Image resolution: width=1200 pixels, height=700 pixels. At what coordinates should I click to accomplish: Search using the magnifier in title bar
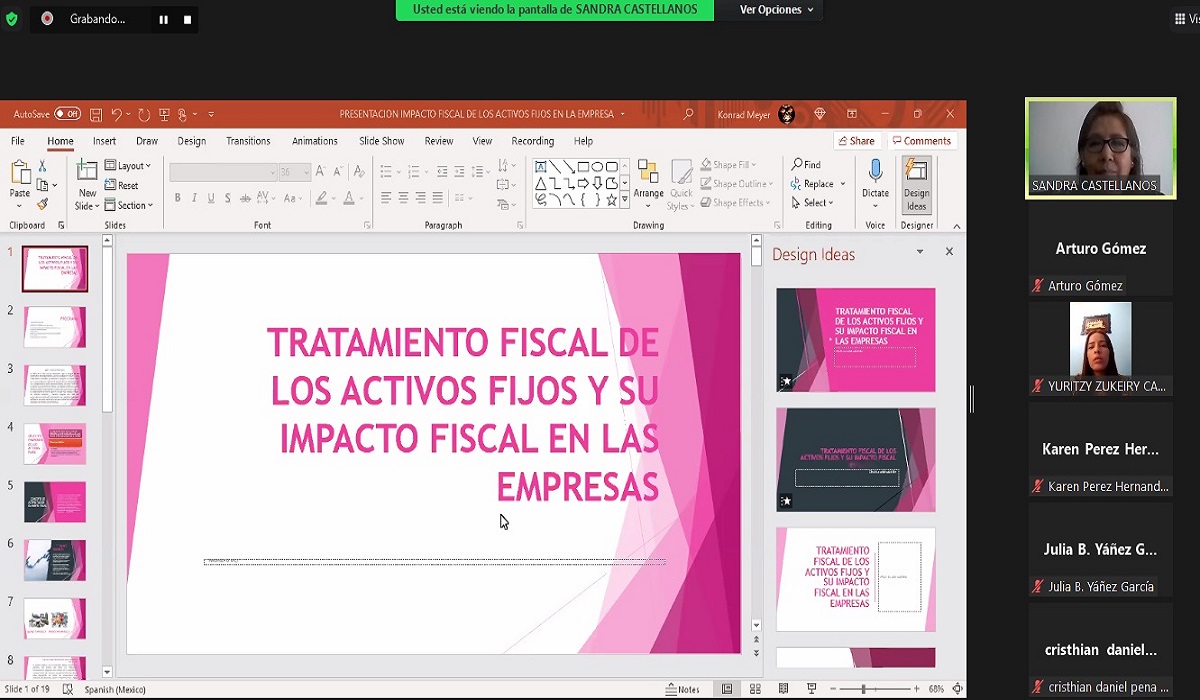[688, 114]
